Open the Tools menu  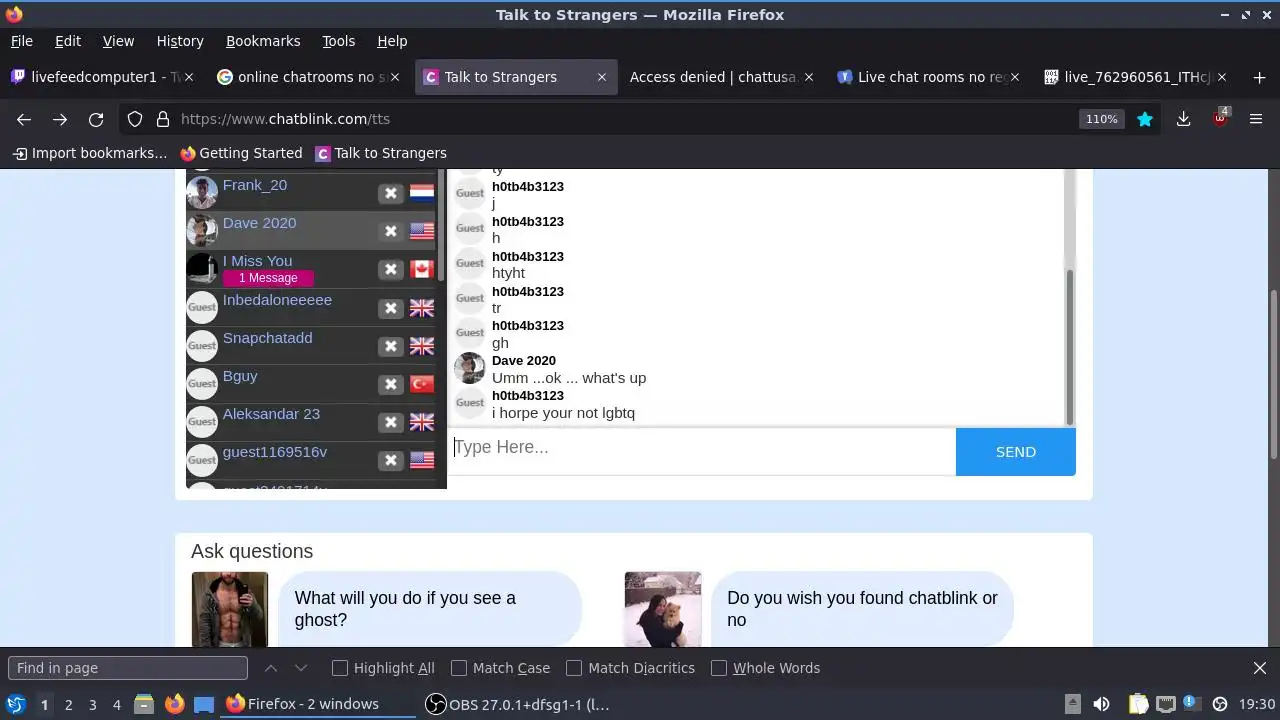pyautogui.click(x=339, y=41)
